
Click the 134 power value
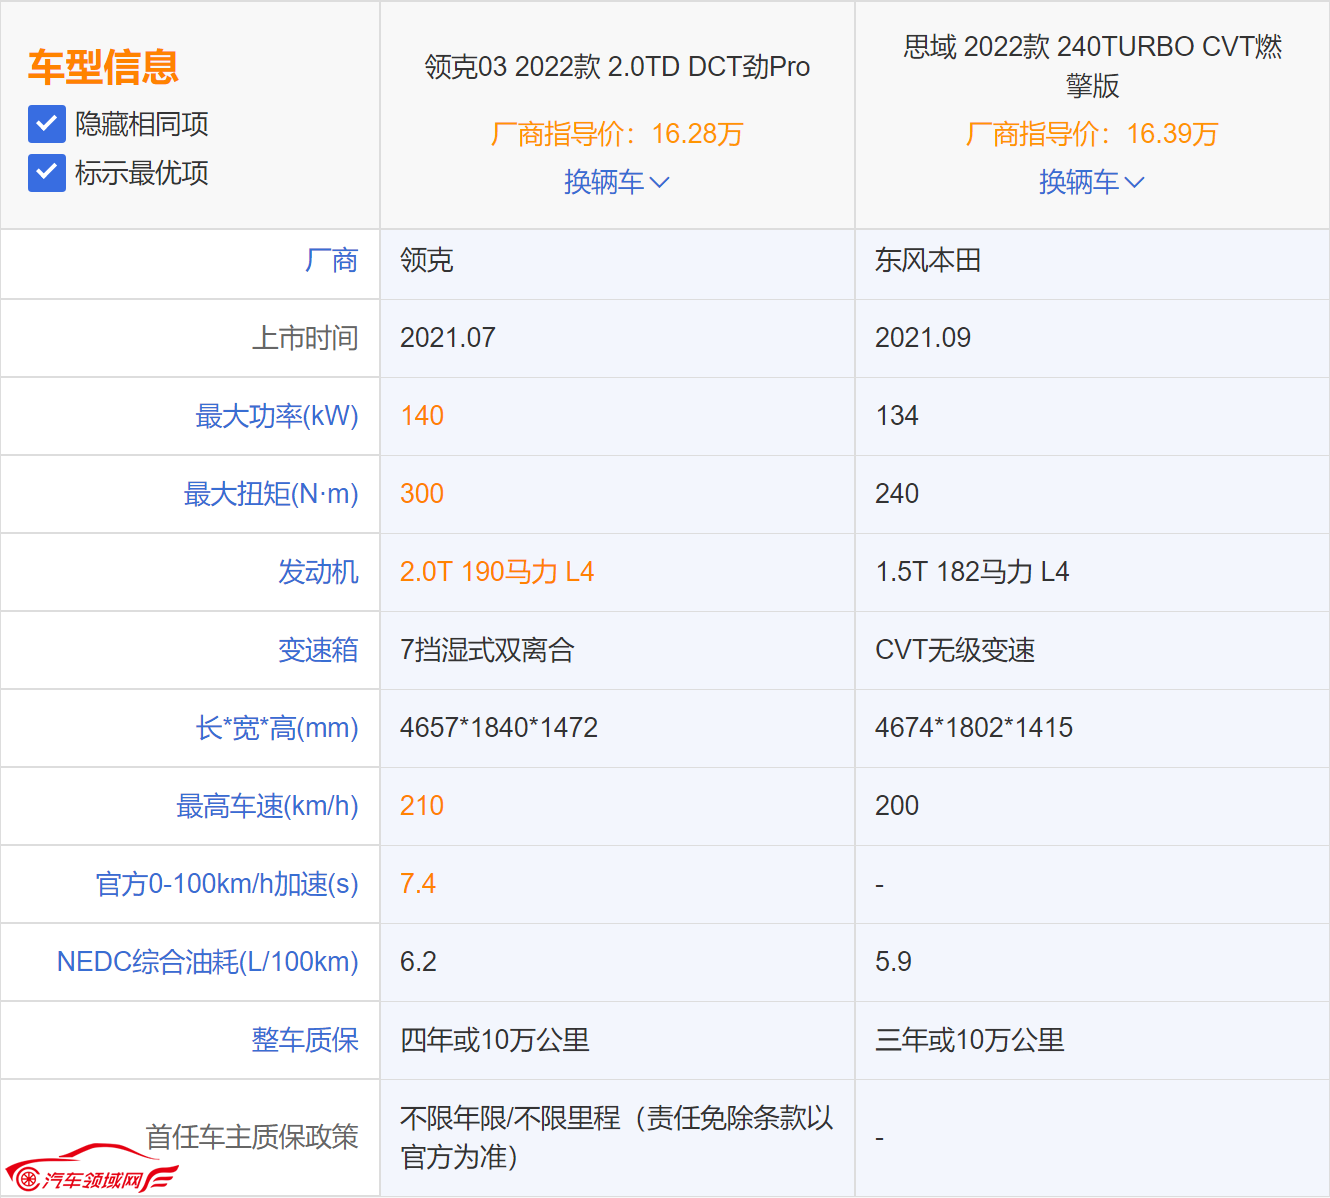[x=897, y=416]
